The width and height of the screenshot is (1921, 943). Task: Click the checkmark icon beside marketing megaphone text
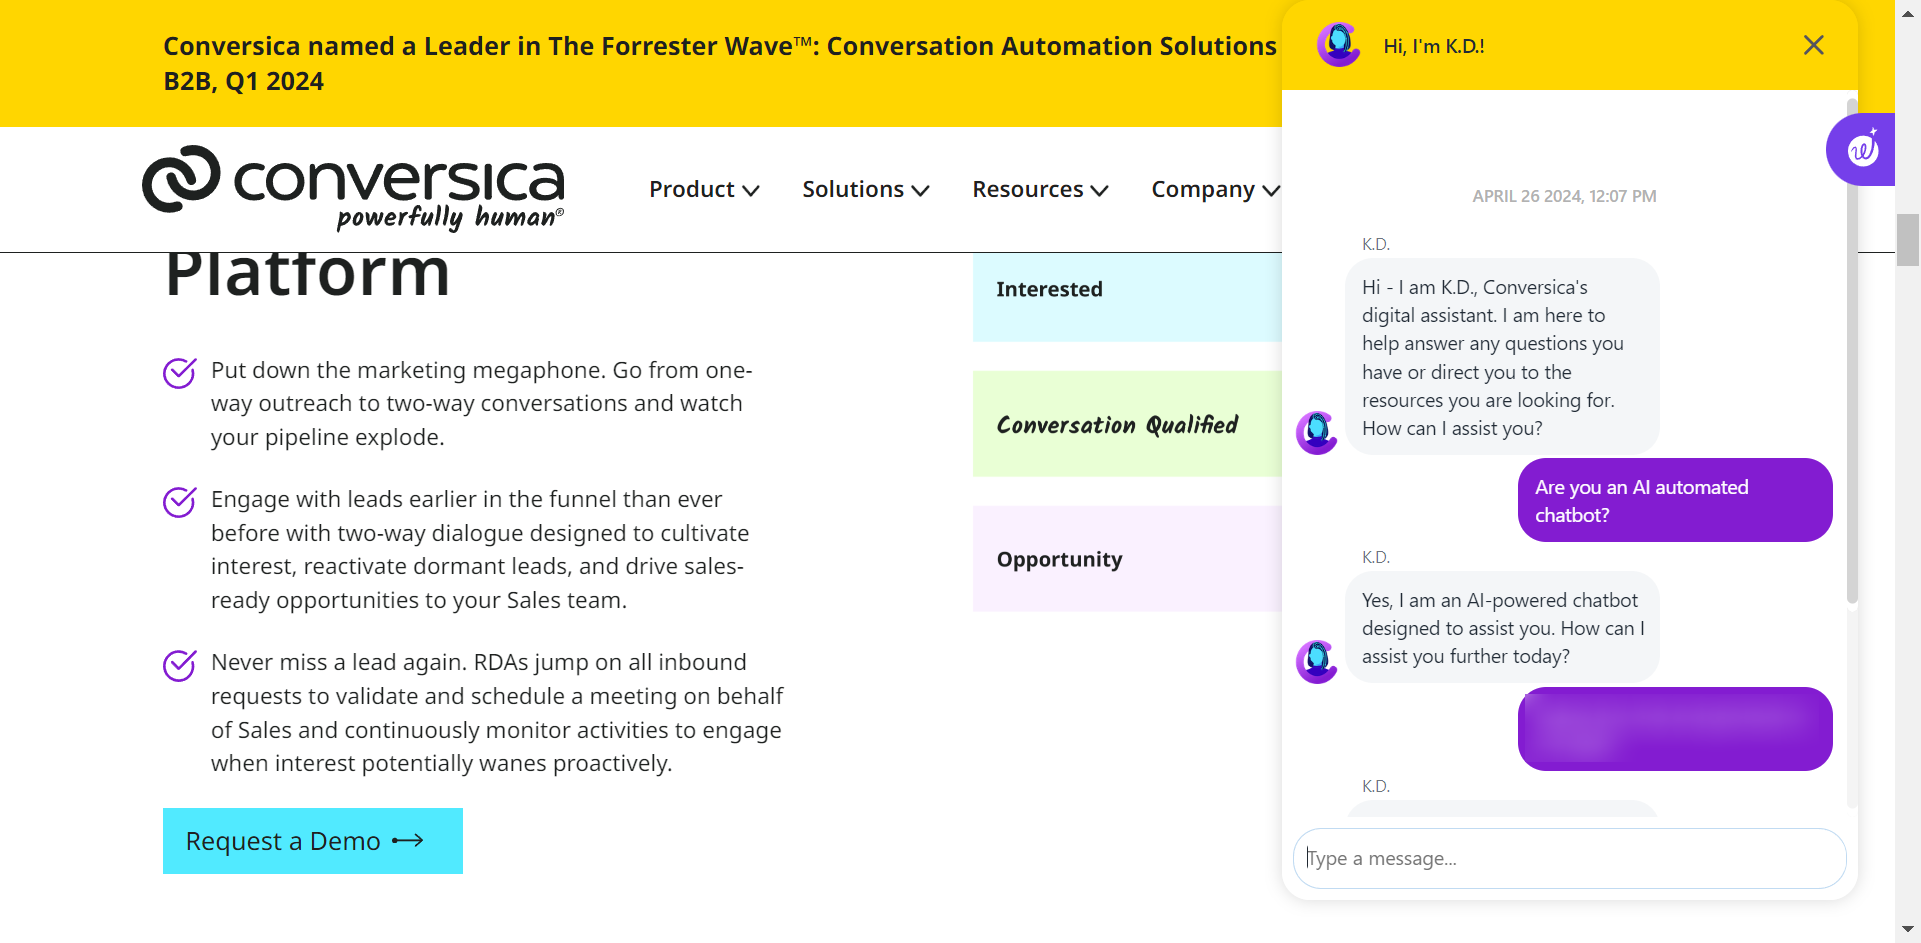point(180,372)
